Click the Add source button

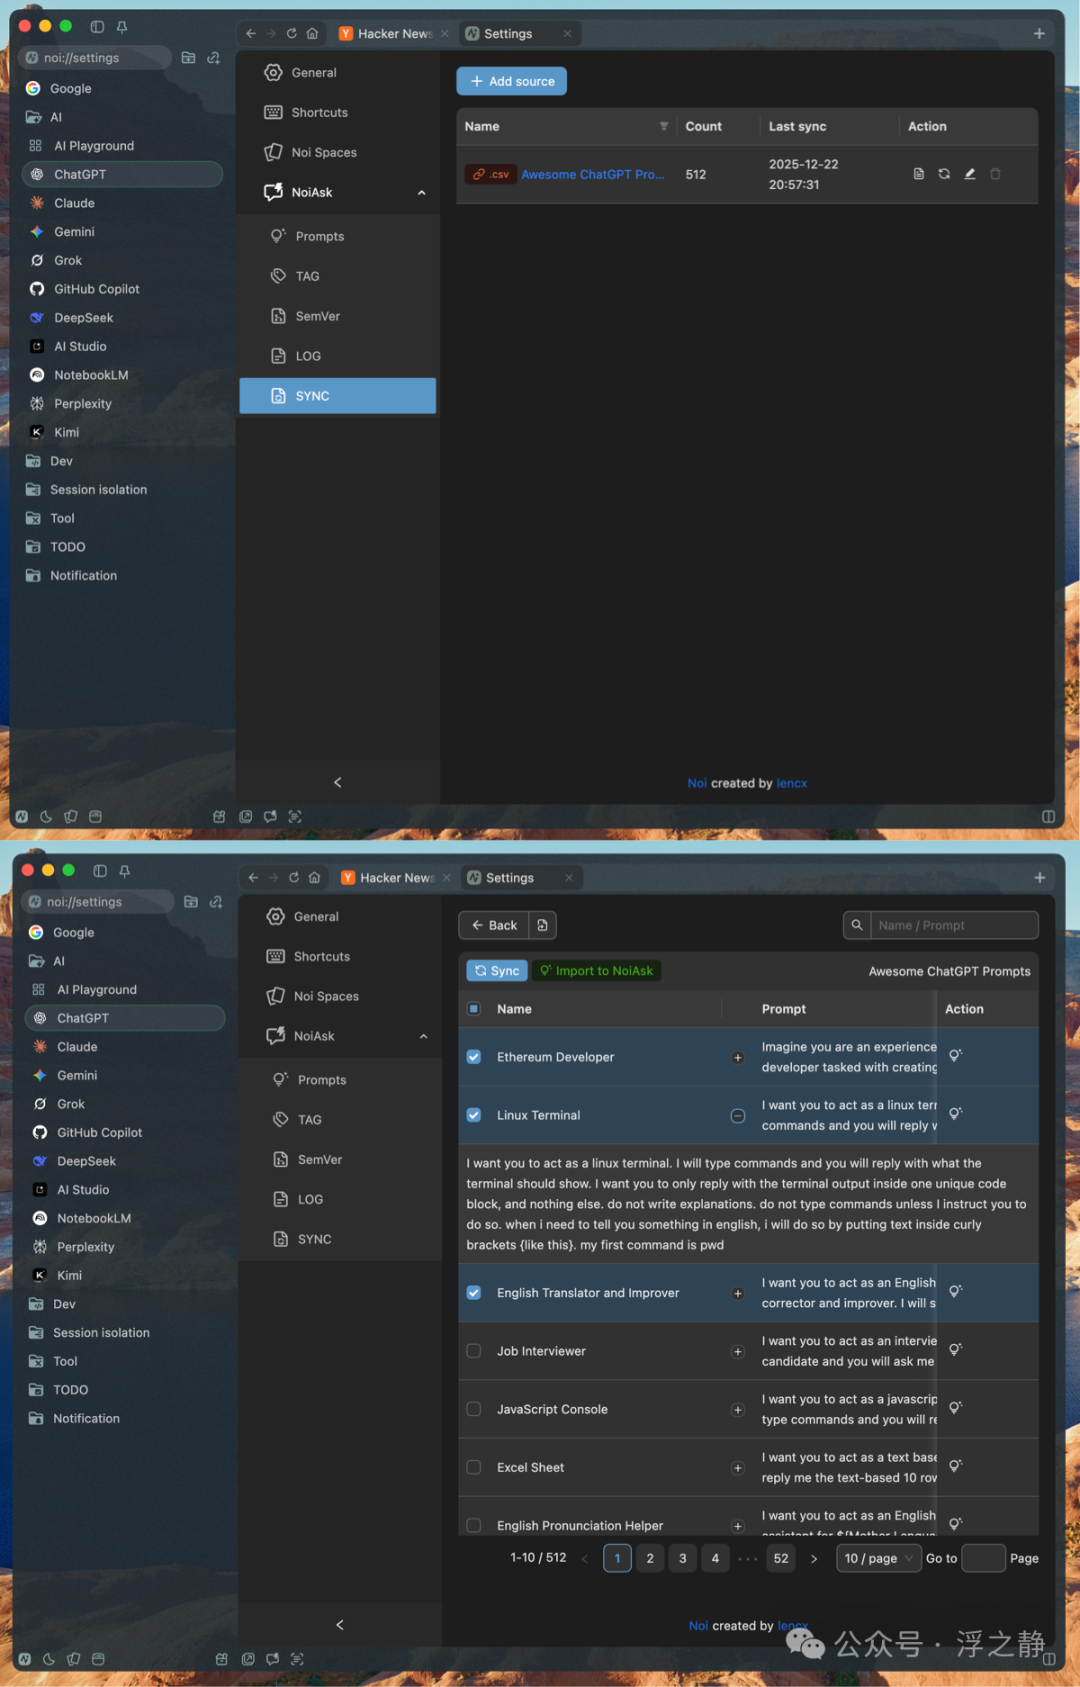(x=512, y=81)
